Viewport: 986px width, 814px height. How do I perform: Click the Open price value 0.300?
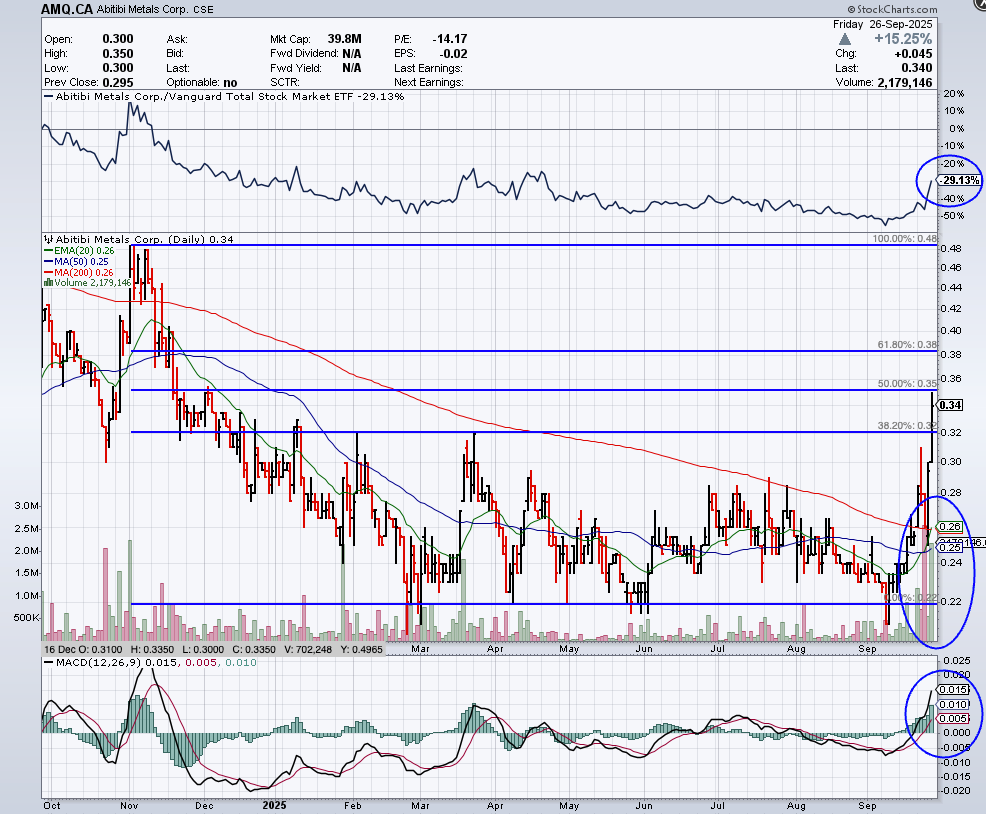point(118,39)
